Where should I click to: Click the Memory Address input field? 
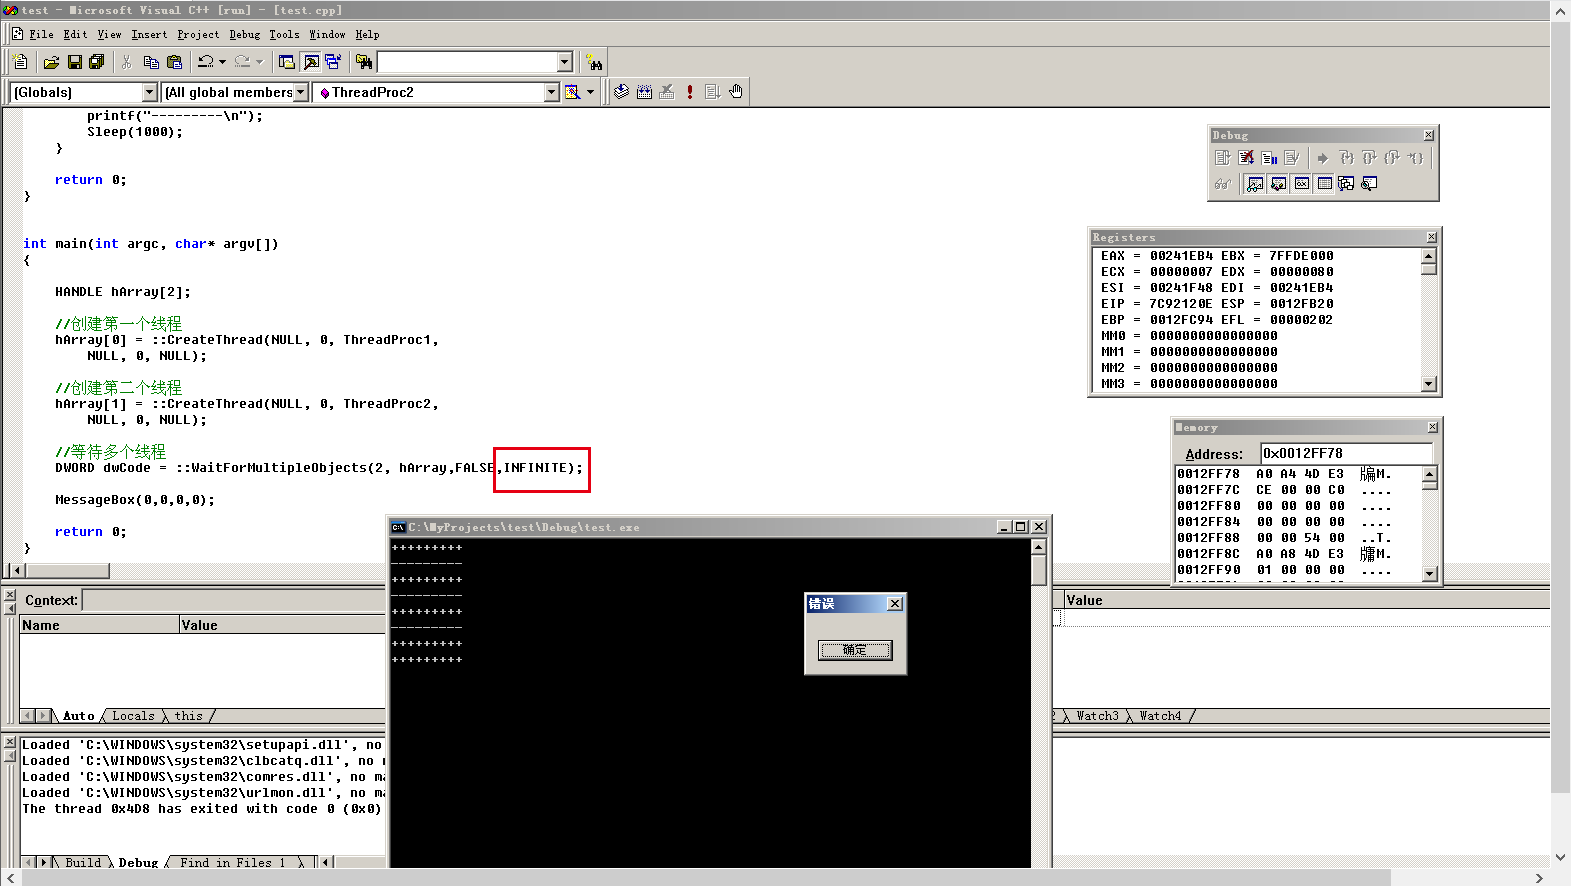tap(1346, 453)
